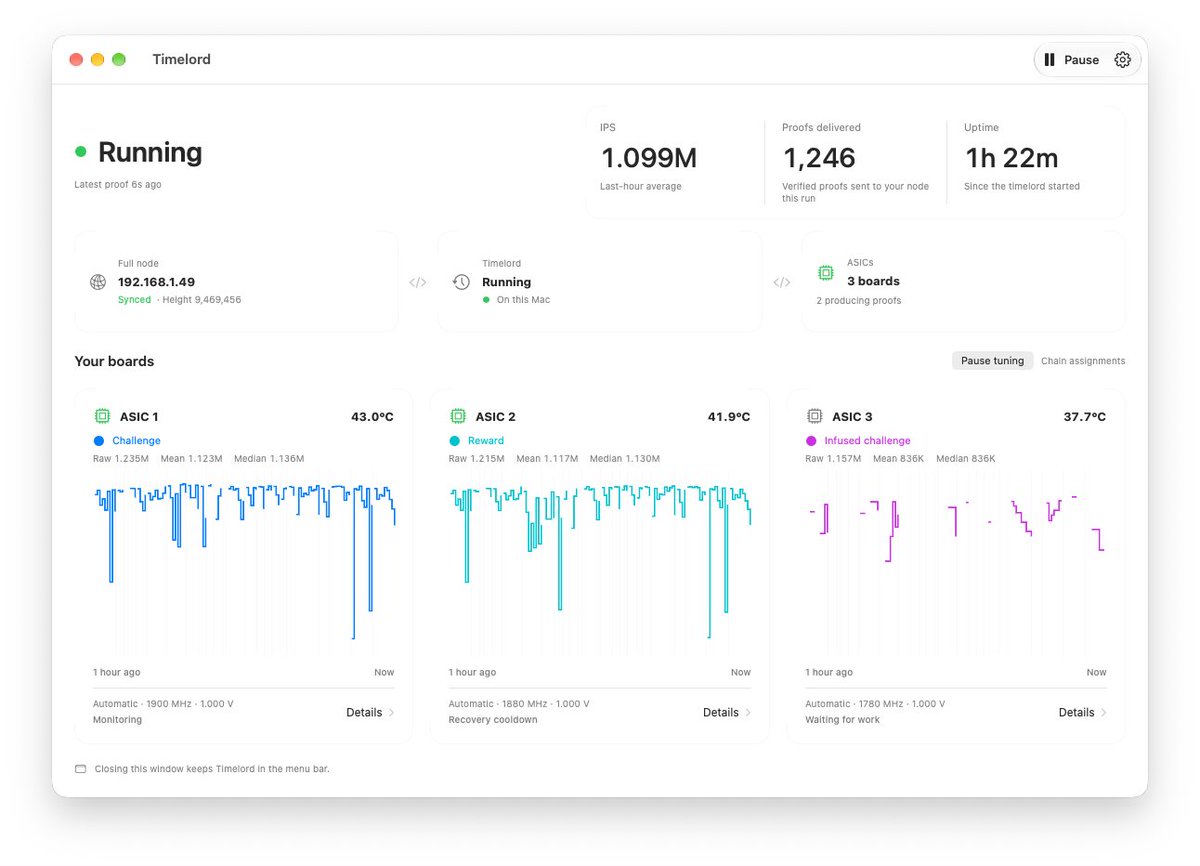Screen dimensions: 1200x866
Task: Click Automatic · 1900 MHz · 1.000 V text
Action: [x=163, y=704]
